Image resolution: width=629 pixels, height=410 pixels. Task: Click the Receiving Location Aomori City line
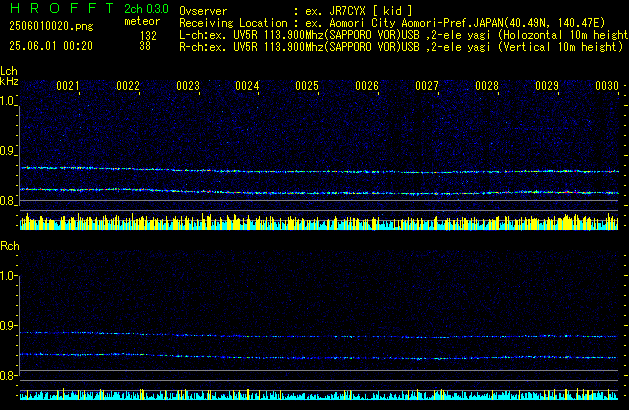(x=392, y=23)
